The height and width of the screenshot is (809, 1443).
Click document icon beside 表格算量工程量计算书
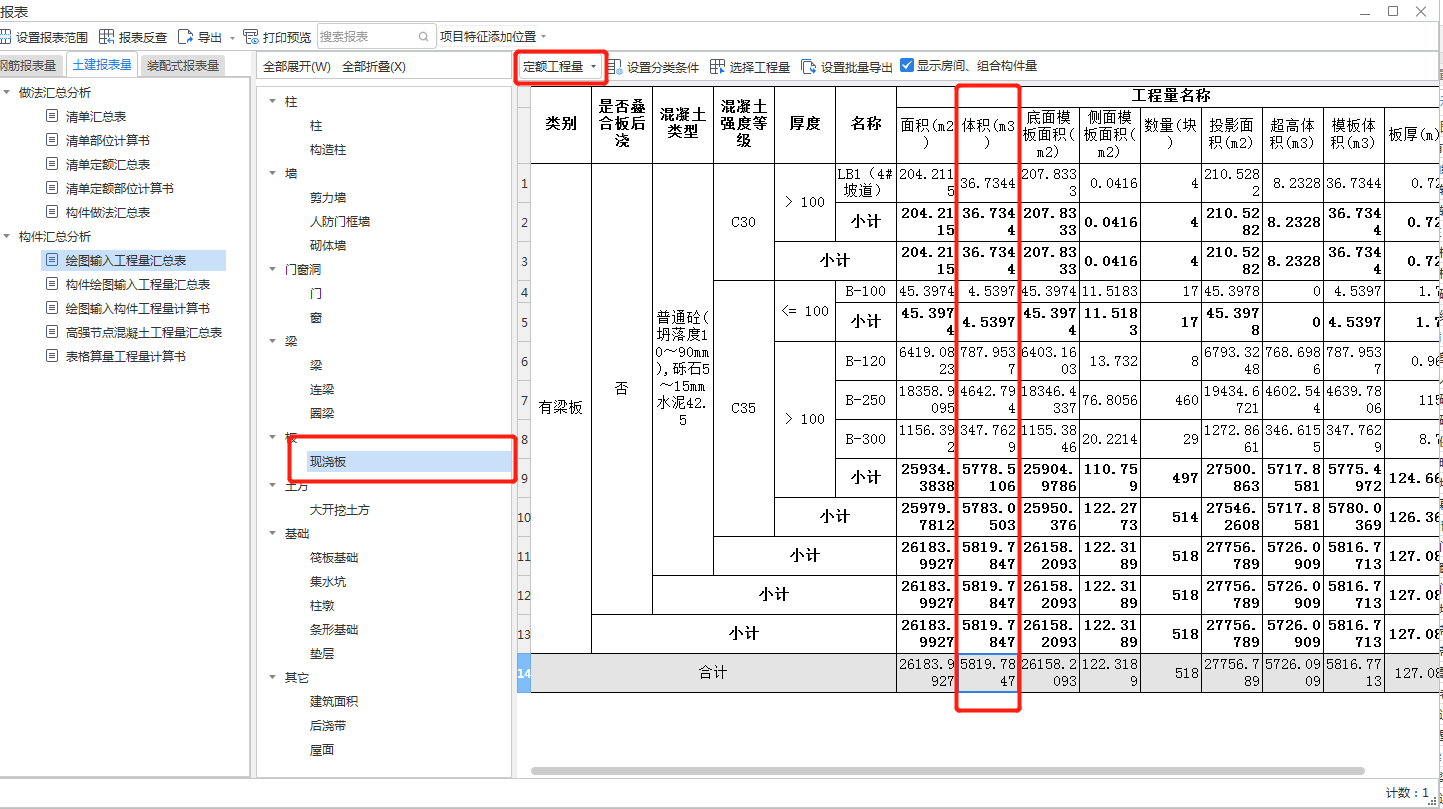pyautogui.click(x=52, y=356)
